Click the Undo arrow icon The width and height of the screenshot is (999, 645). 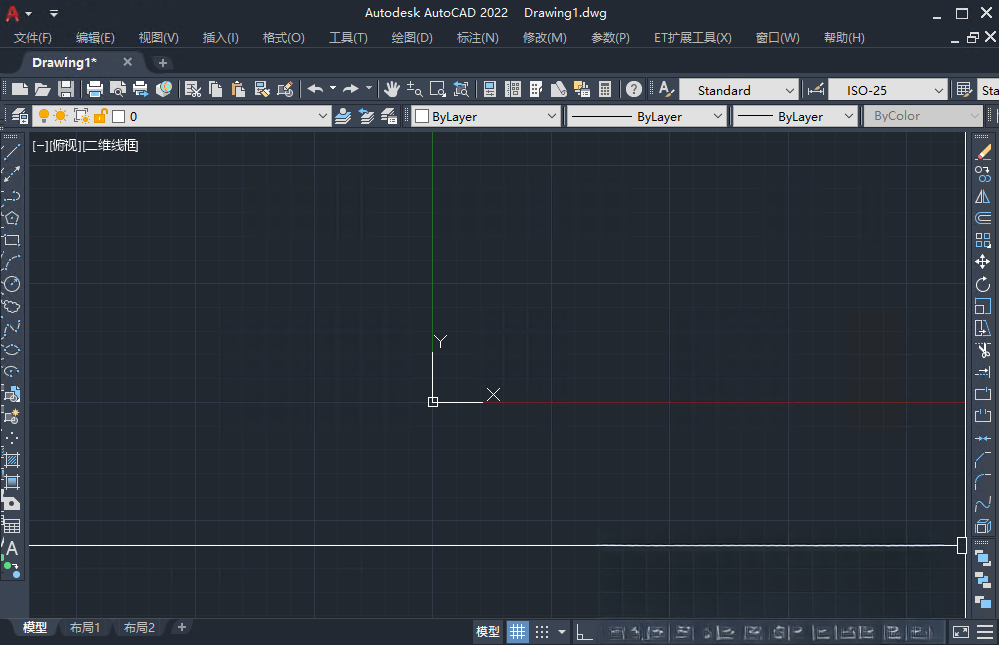point(315,89)
